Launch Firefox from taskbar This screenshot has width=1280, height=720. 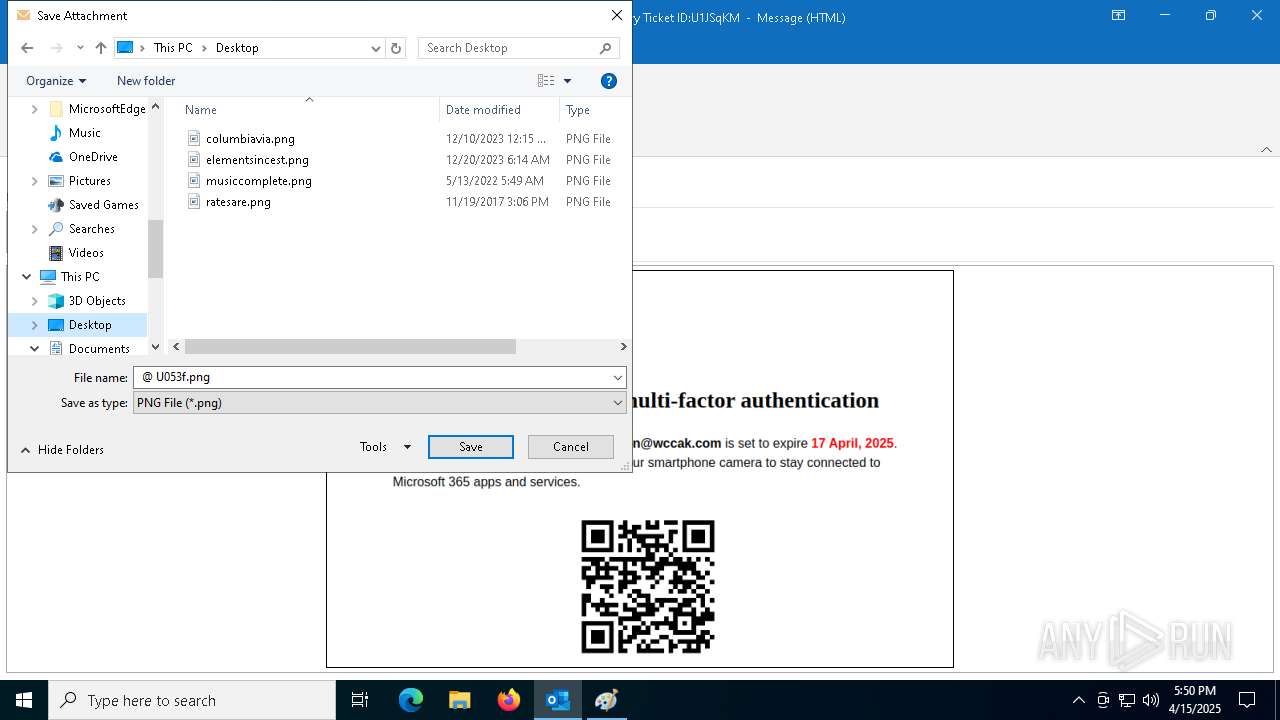point(509,700)
